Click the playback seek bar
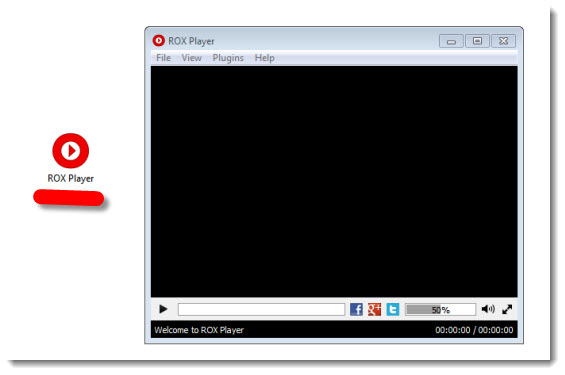The height and width of the screenshot is (375, 565). point(261,309)
